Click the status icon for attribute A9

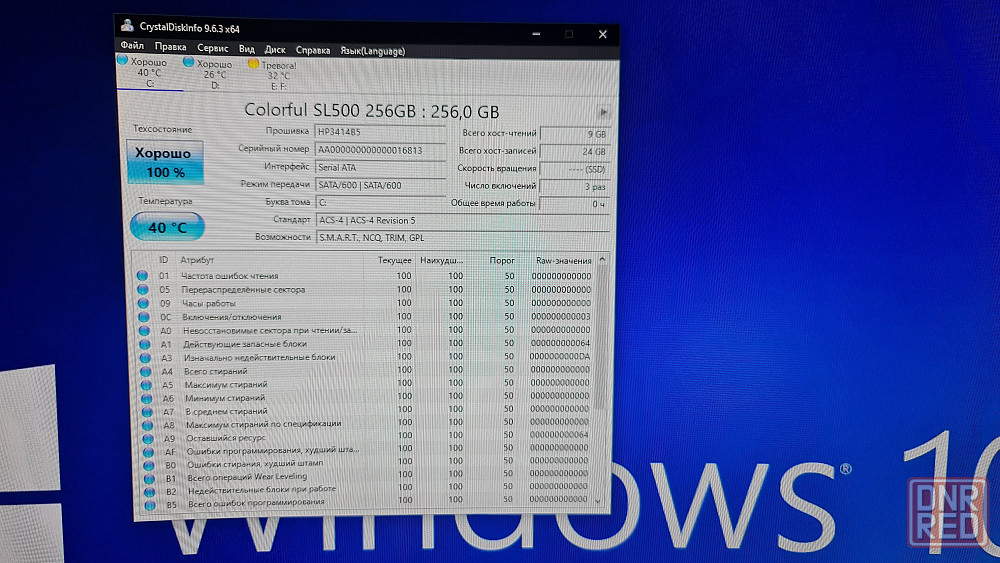[x=147, y=438]
